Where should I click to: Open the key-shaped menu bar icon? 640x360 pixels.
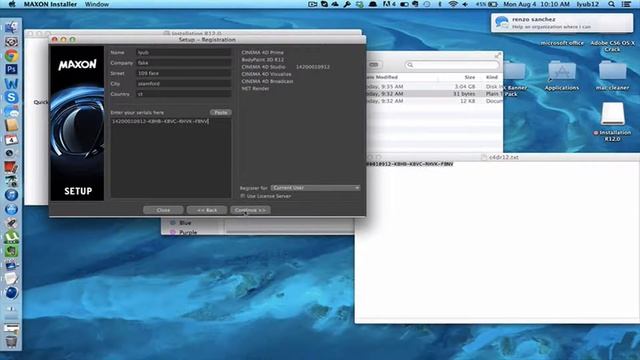click(347, 4)
